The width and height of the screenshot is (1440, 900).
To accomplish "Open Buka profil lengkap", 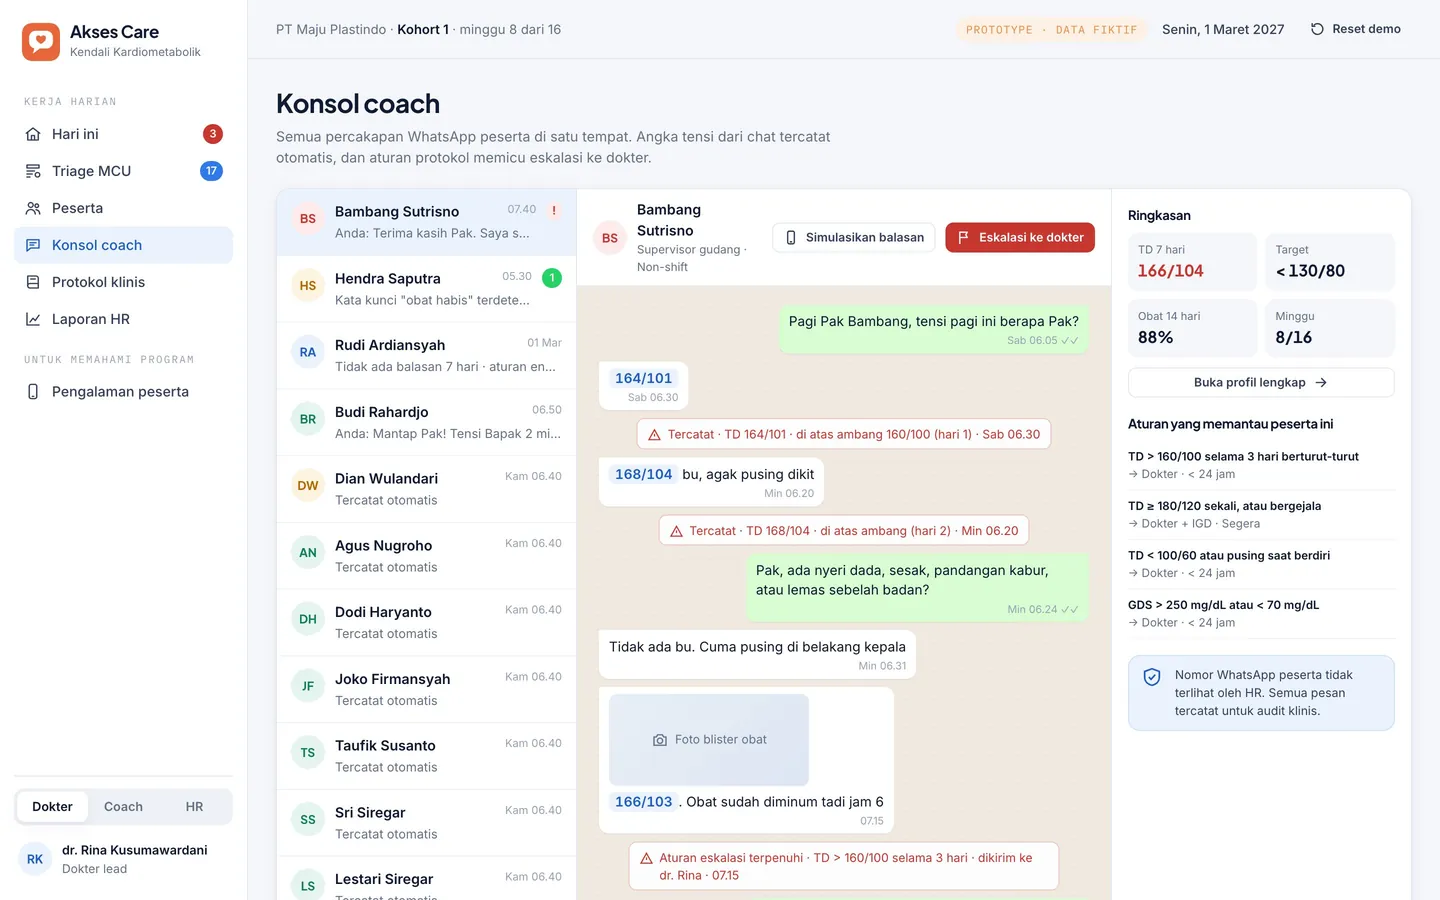I will click(x=1261, y=383).
